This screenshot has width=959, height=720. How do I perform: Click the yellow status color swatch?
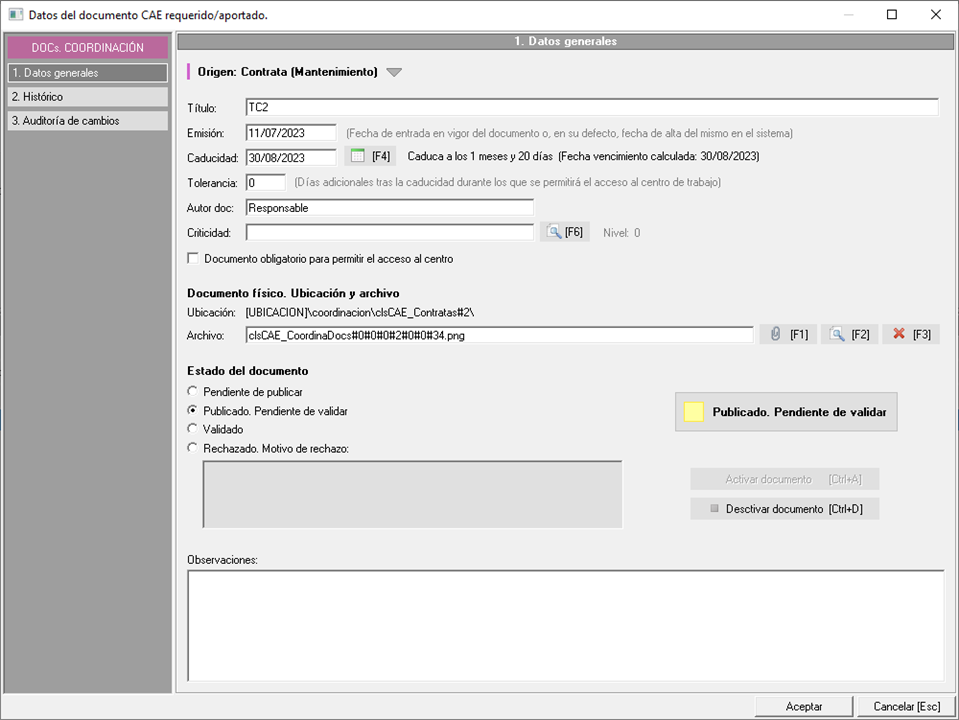[x=694, y=412]
